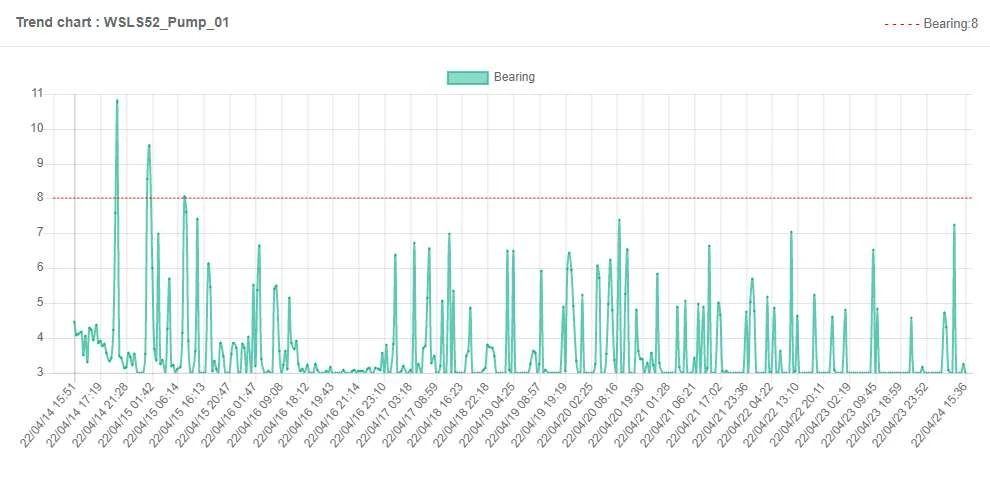Click x-axis label 22/04/22 04:22
The height and width of the screenshot is (480, 990).
tap(747, 414)
